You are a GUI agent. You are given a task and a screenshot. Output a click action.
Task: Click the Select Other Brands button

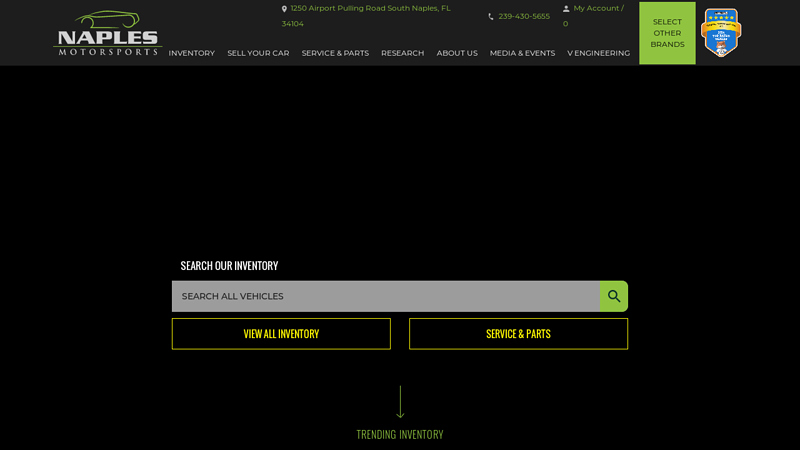[667, 33]
